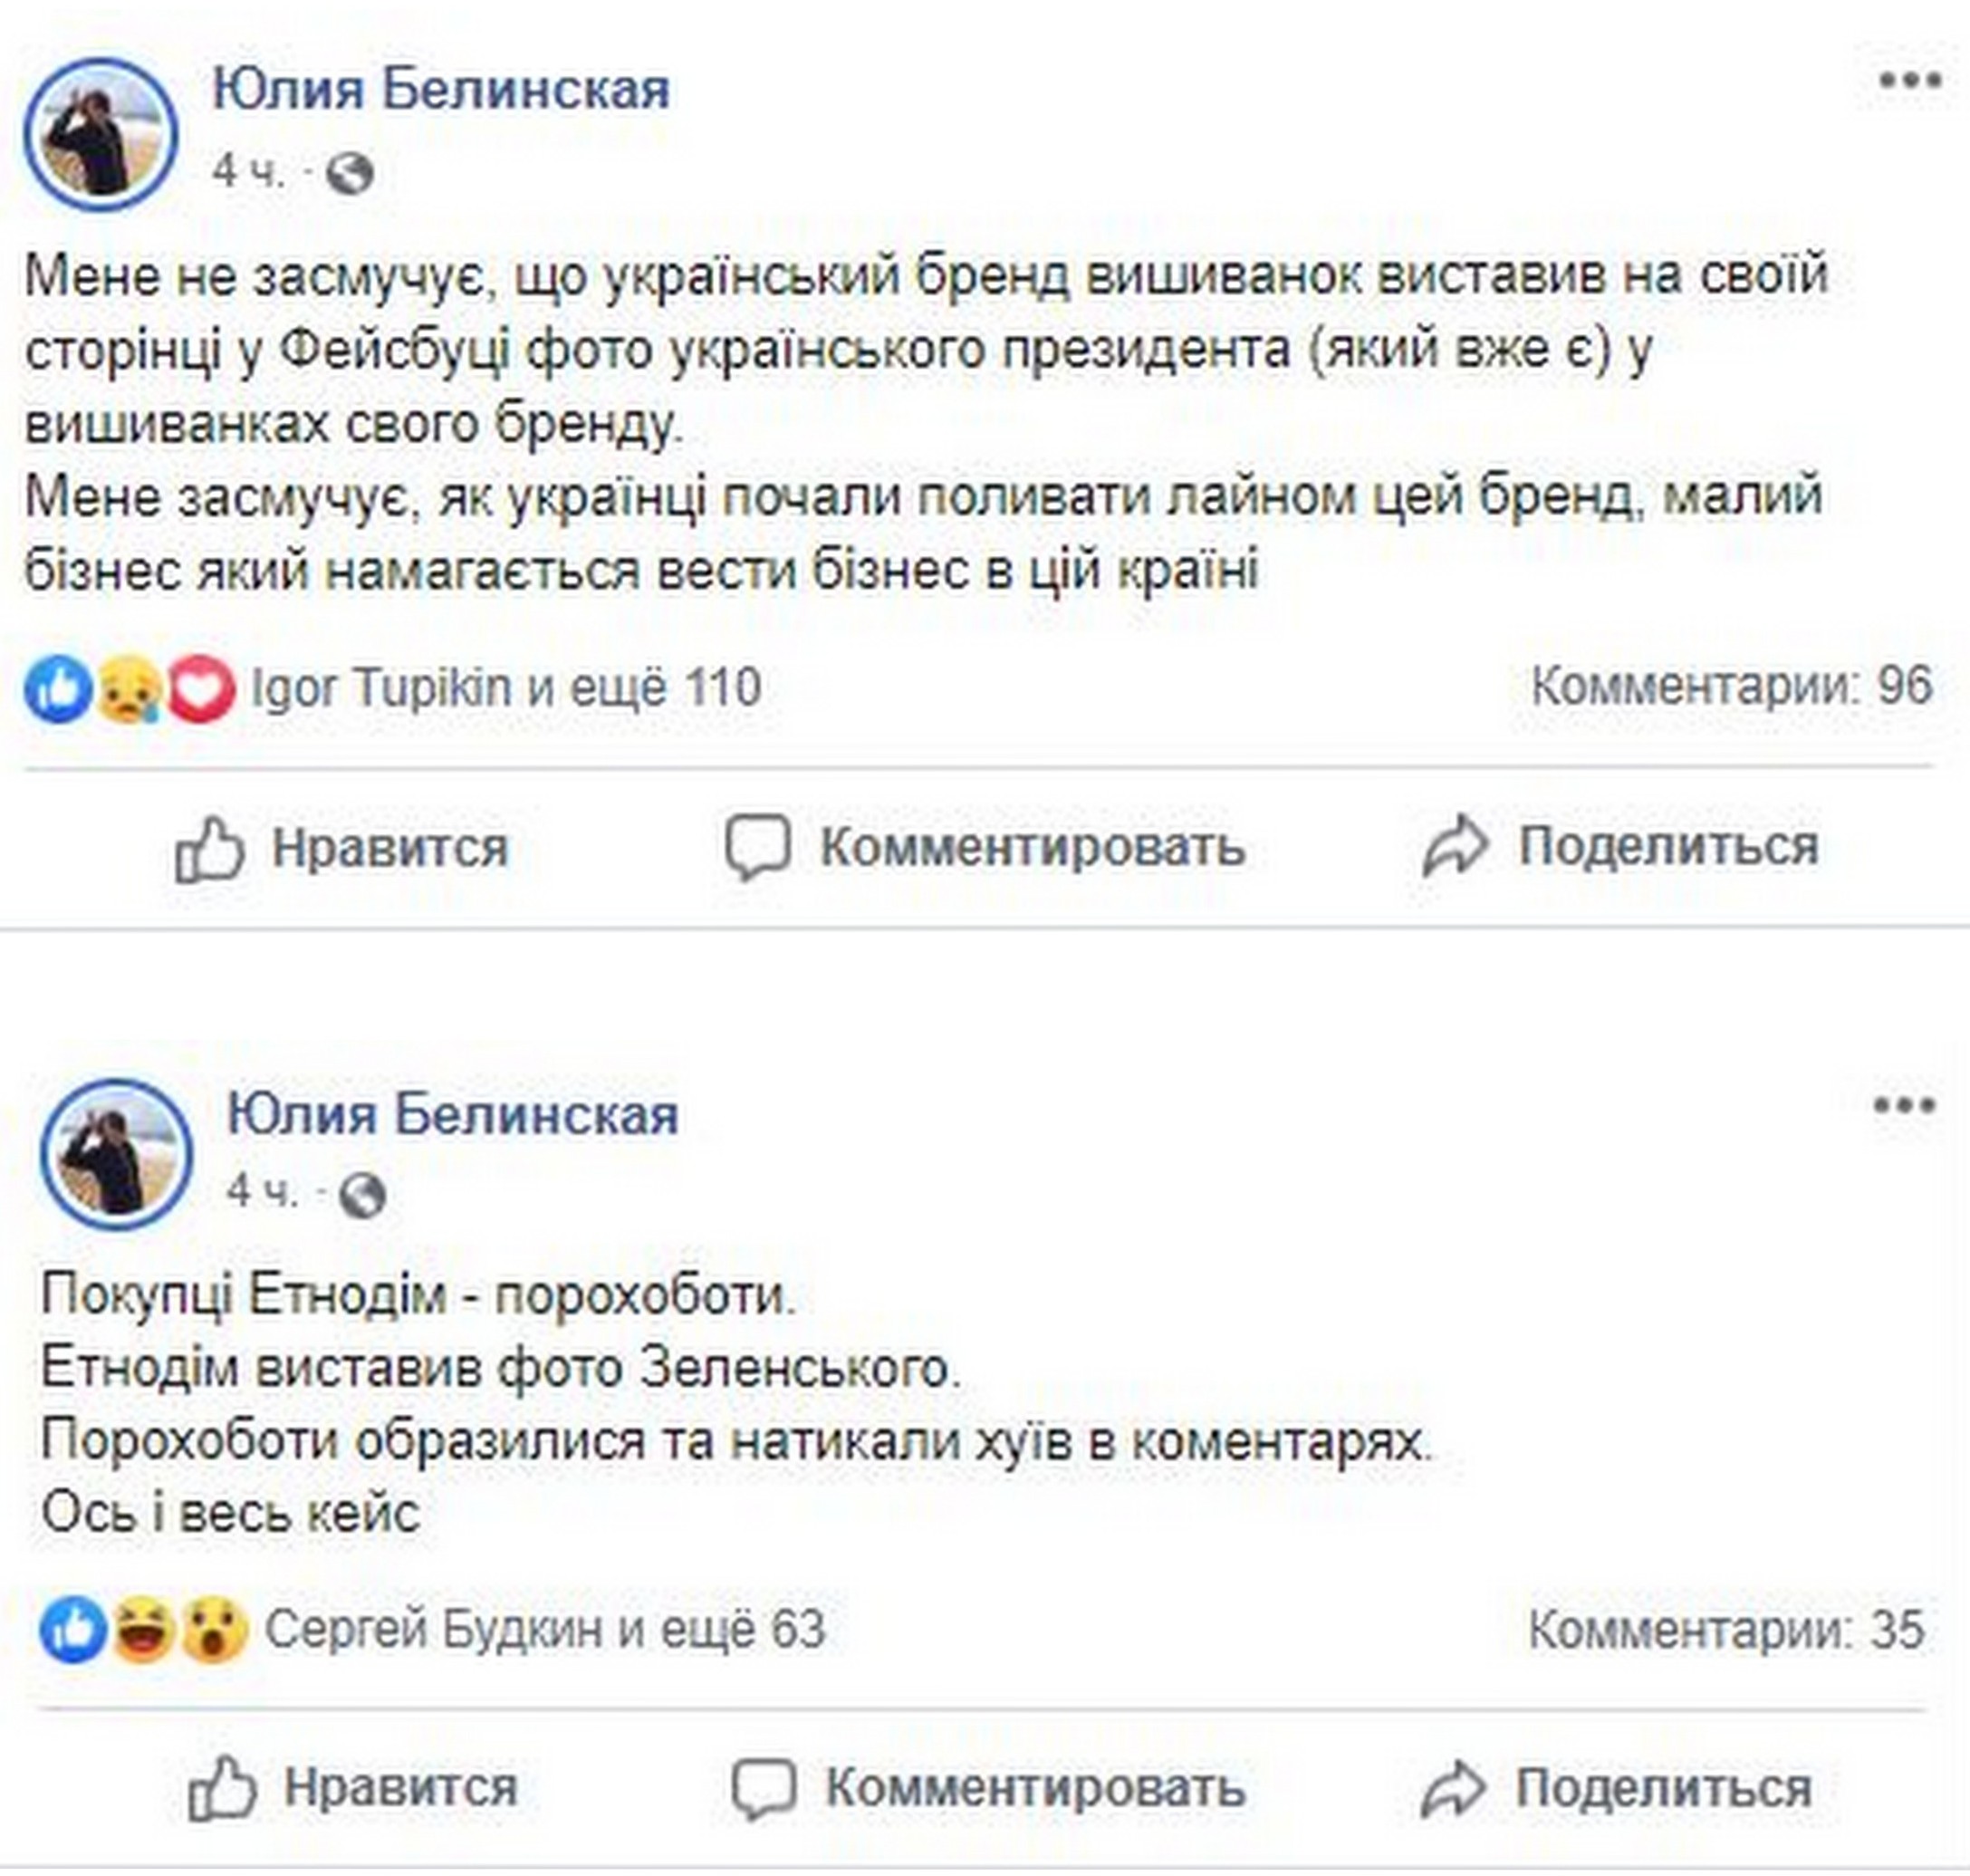This screenshot has height=1876, width=1970.
Task: Share the first post via Поделиться
Action: click(x=1620, y=846)
